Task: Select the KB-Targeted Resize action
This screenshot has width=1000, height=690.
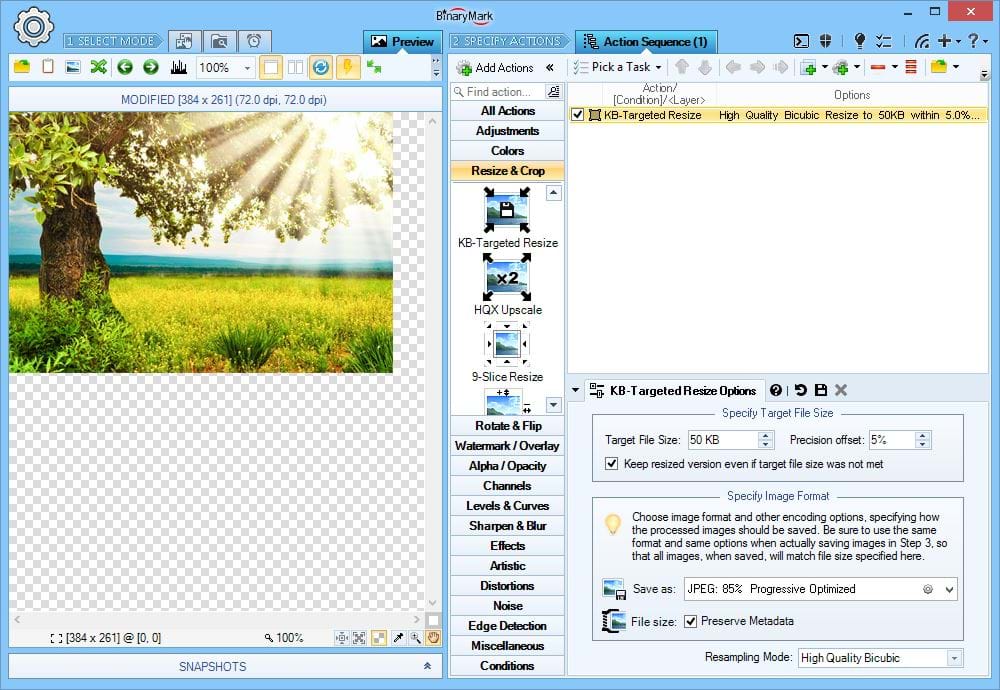Action: point(506,218)
